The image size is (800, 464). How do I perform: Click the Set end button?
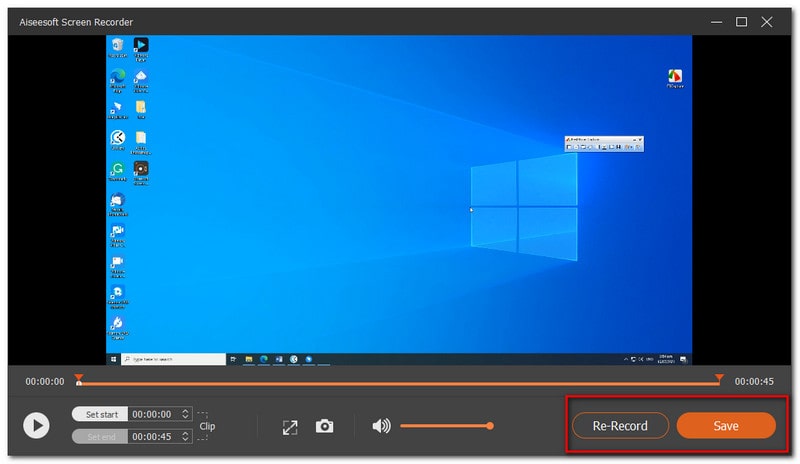[100, 436]
